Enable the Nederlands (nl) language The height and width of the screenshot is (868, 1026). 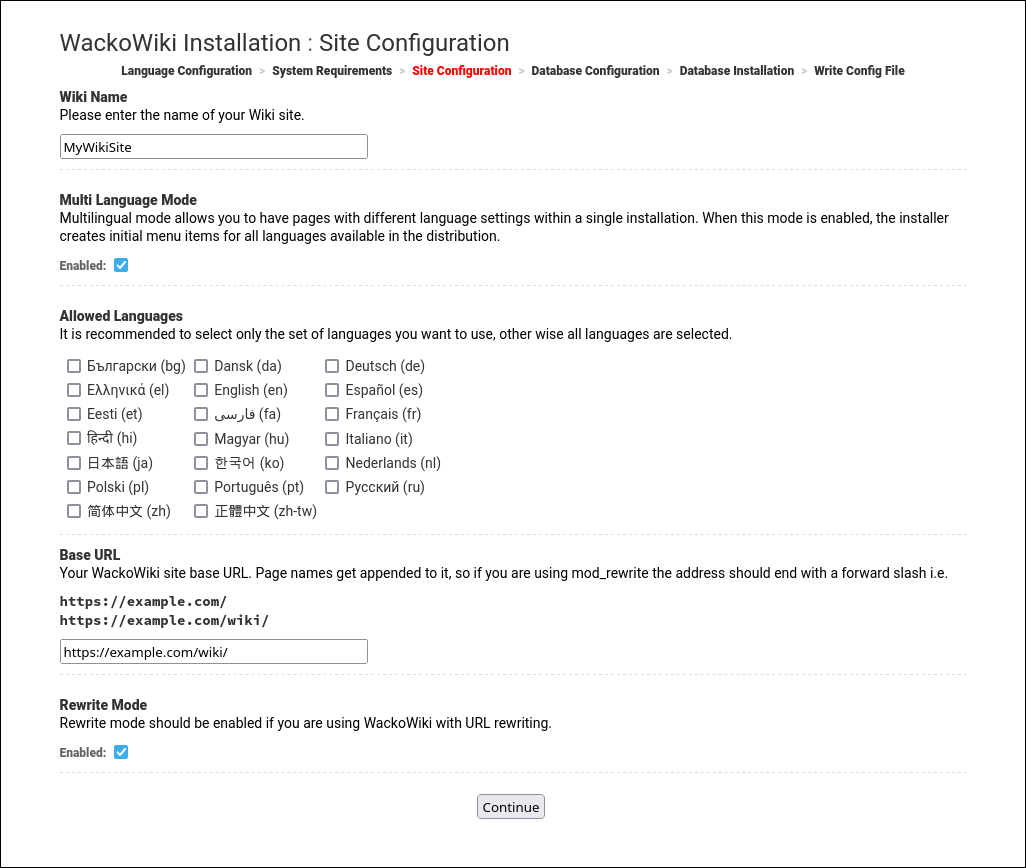click(x=332, y=463)
